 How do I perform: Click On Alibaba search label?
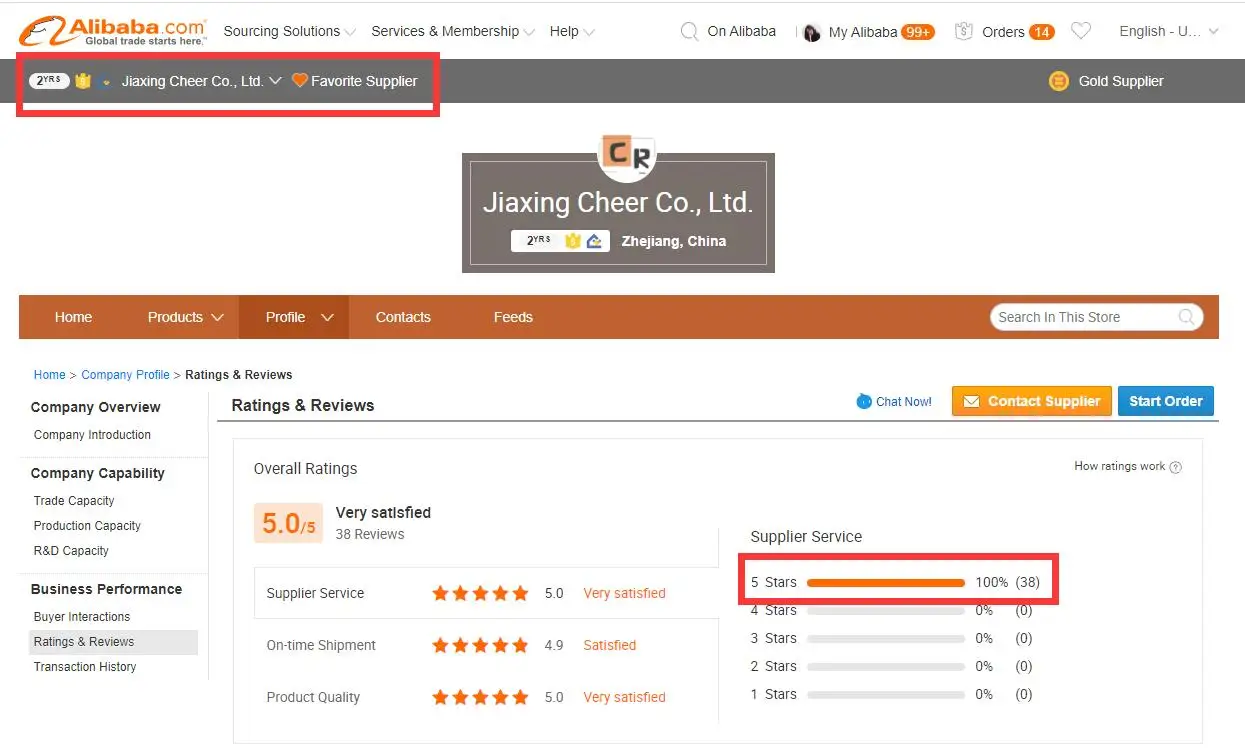point(741,31)
